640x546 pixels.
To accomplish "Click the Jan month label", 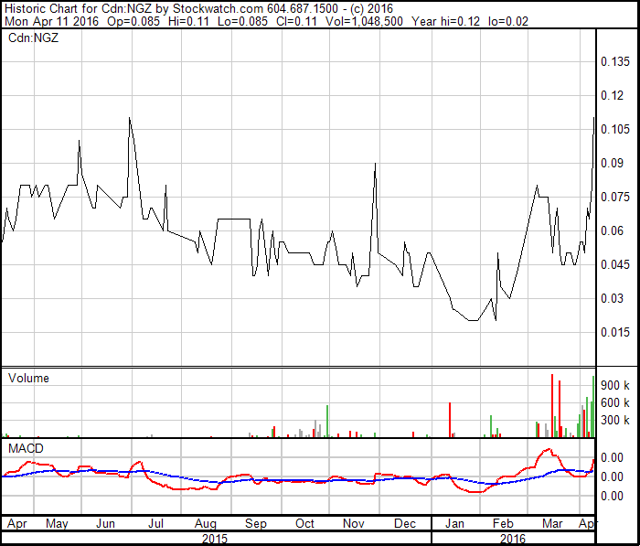I will click(x=454, y=524).
